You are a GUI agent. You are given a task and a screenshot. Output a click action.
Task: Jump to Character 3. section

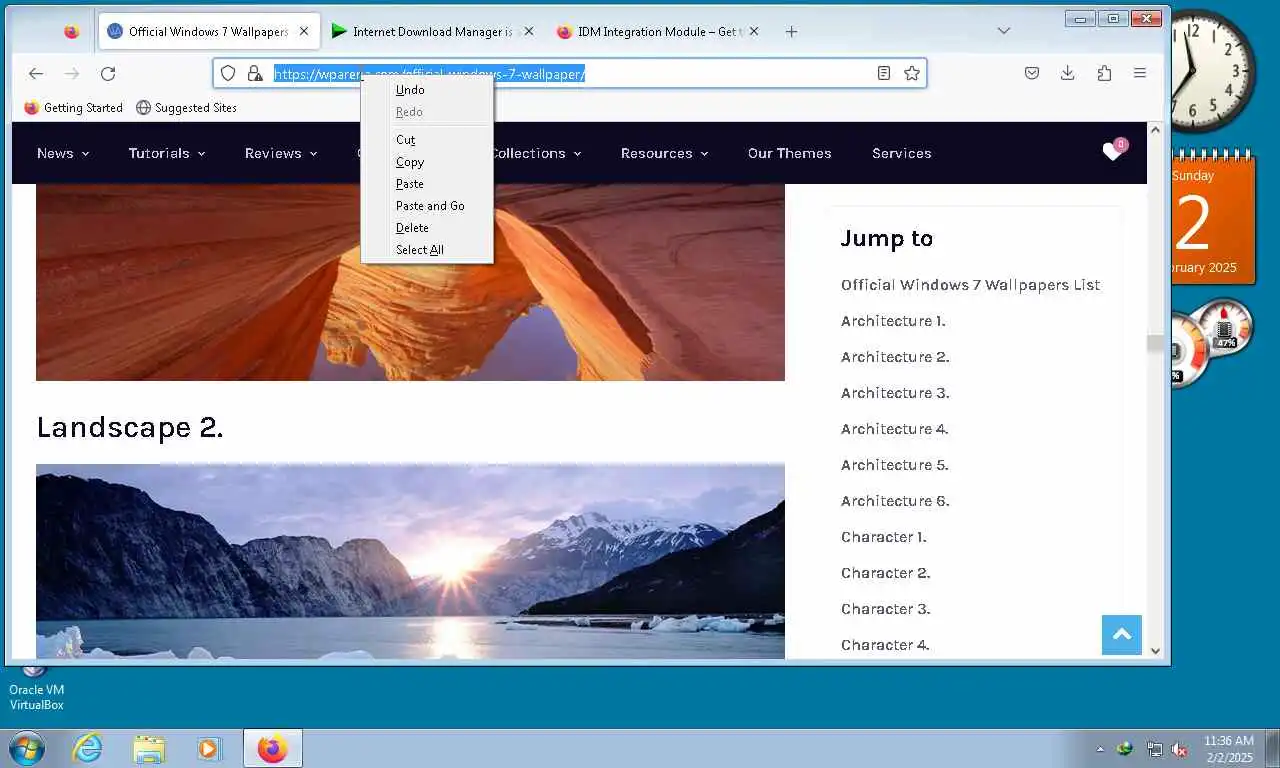pyautogui.click(x=885, y=609)
